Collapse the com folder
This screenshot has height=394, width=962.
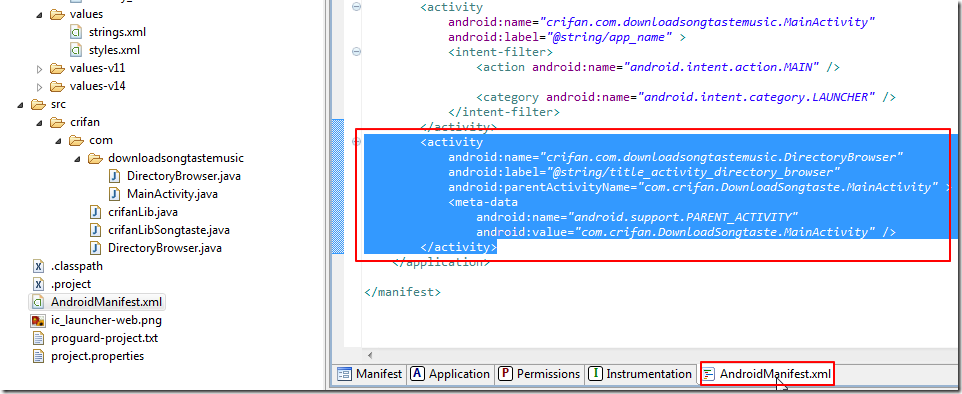(59, 141)
